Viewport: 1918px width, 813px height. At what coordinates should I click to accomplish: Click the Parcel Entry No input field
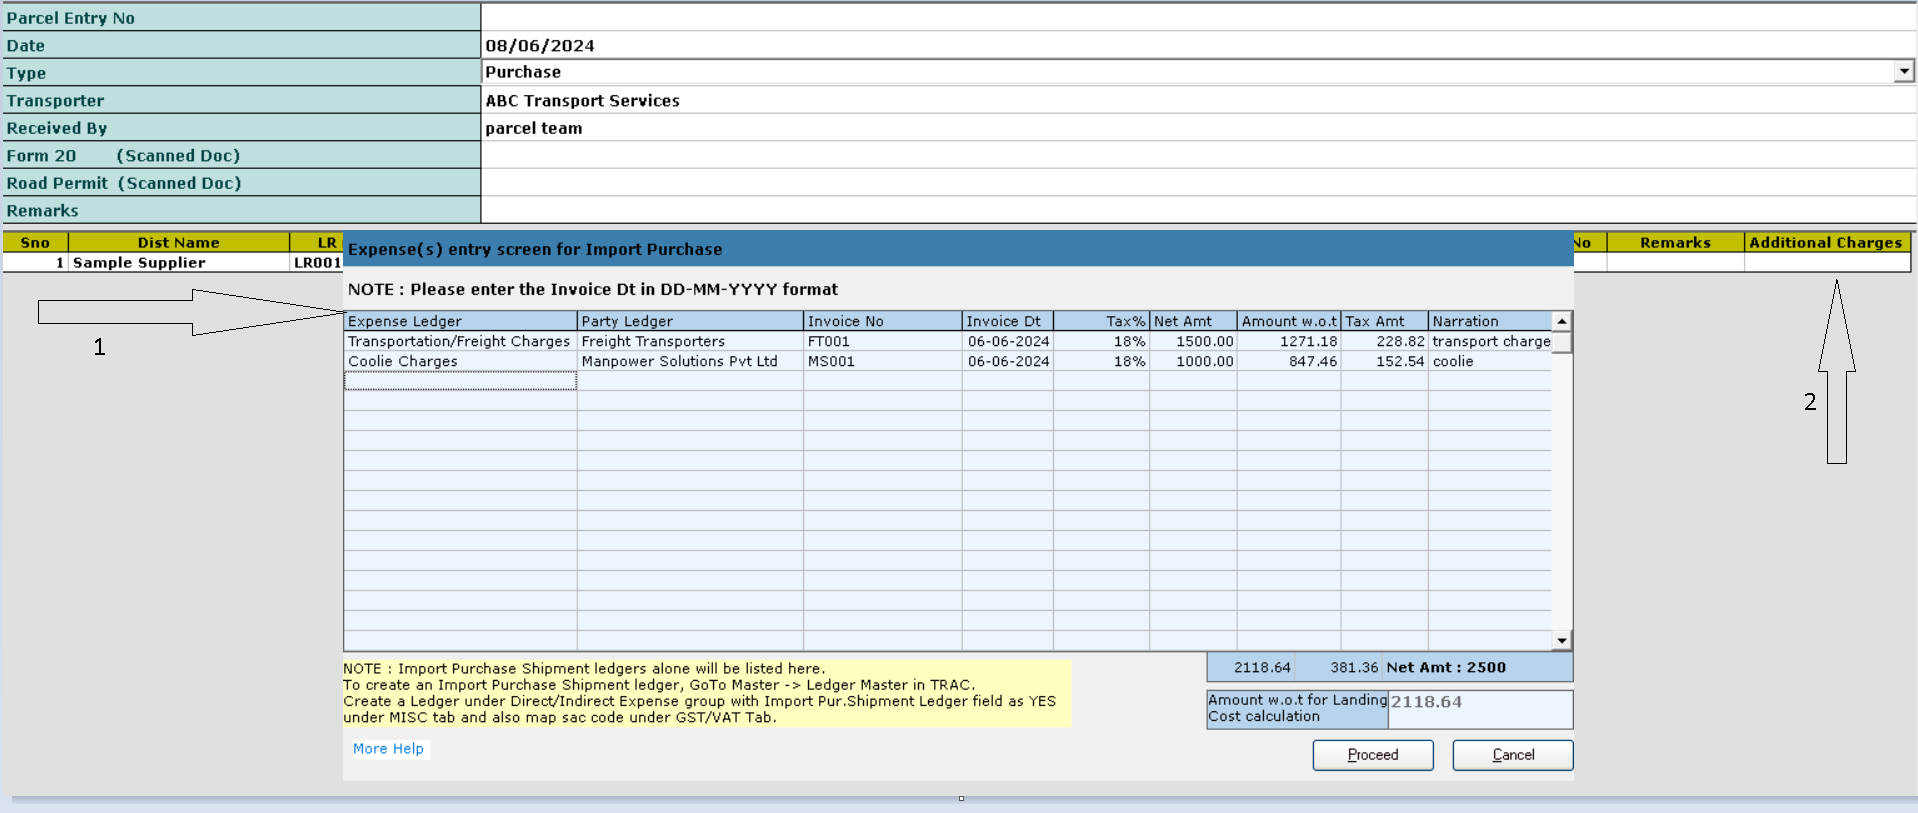(1198, 17)
